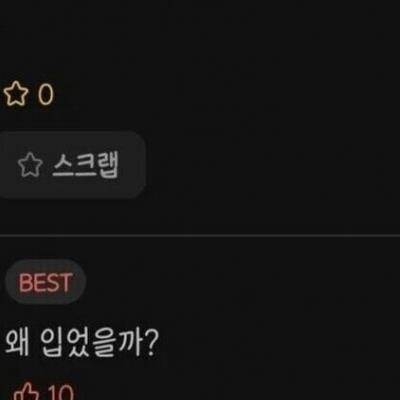The image size is (400, 400).
Task: Click the yellow star icon beside the 0 count
Action: pos(16,94)
